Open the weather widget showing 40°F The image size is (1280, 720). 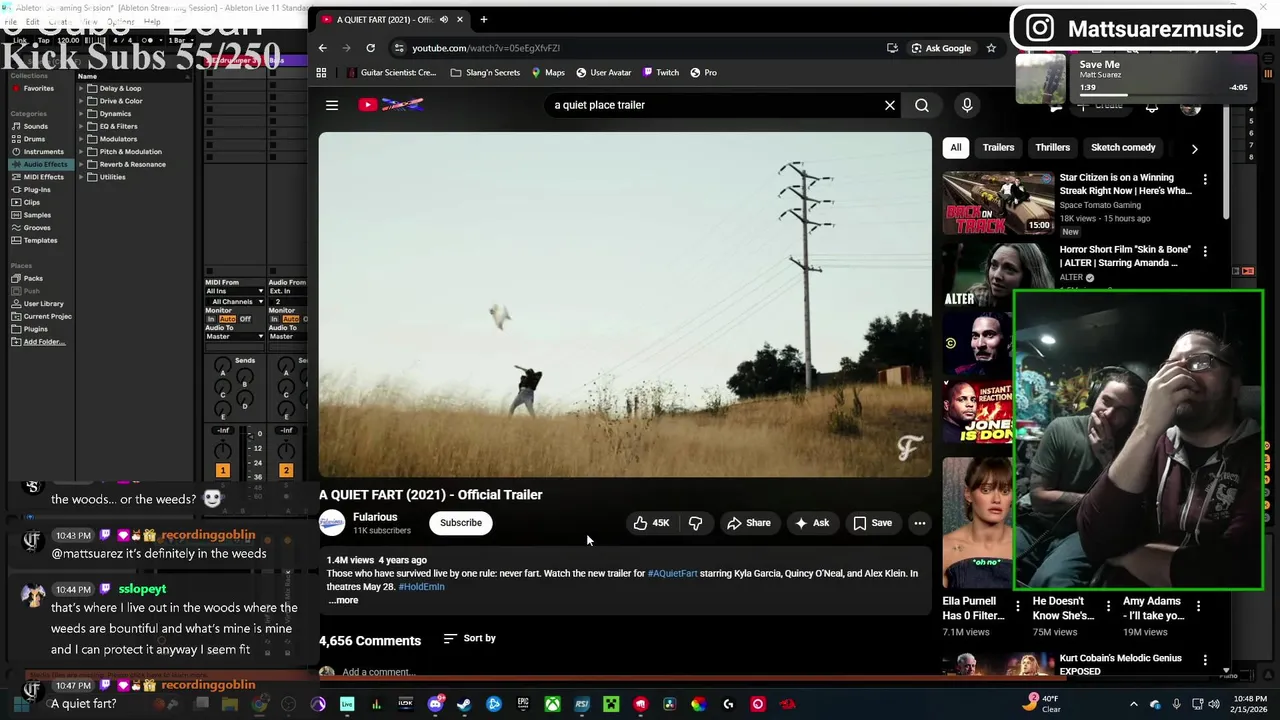click(x=1043, y=704)
